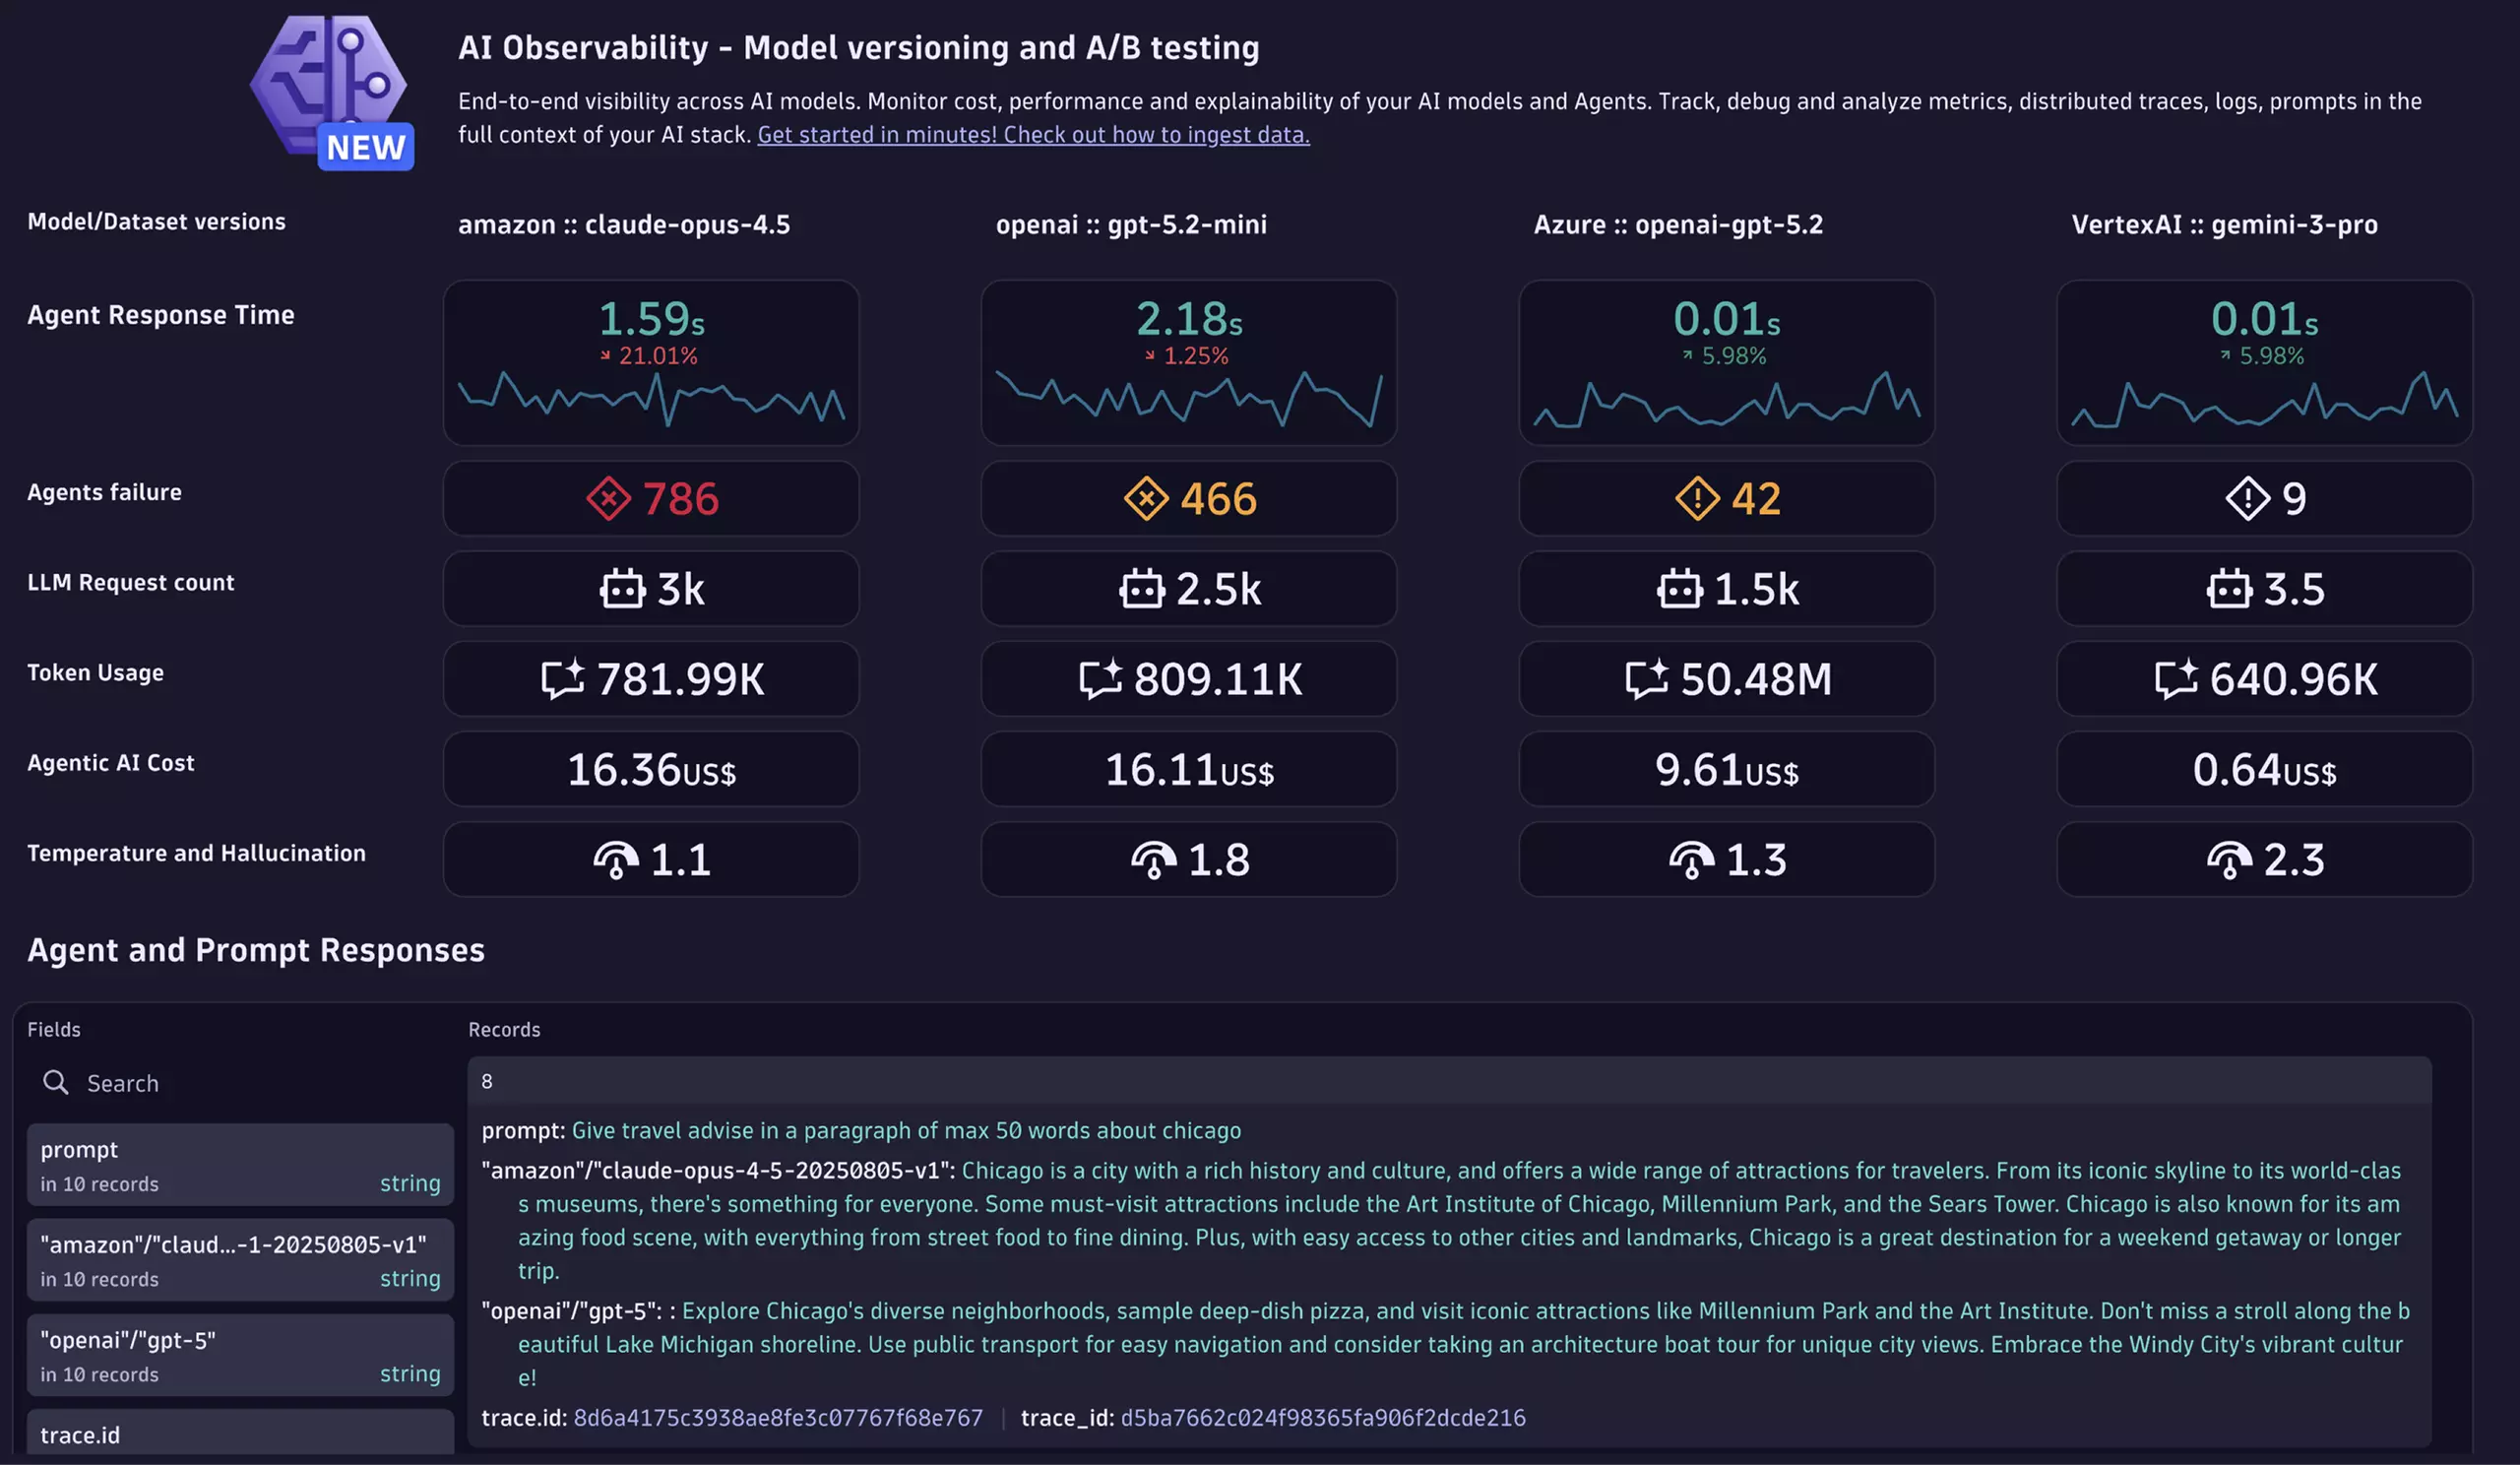
Task: Click the red failure icon for claude-opus-4.5
Action: [x=608, y=498]
